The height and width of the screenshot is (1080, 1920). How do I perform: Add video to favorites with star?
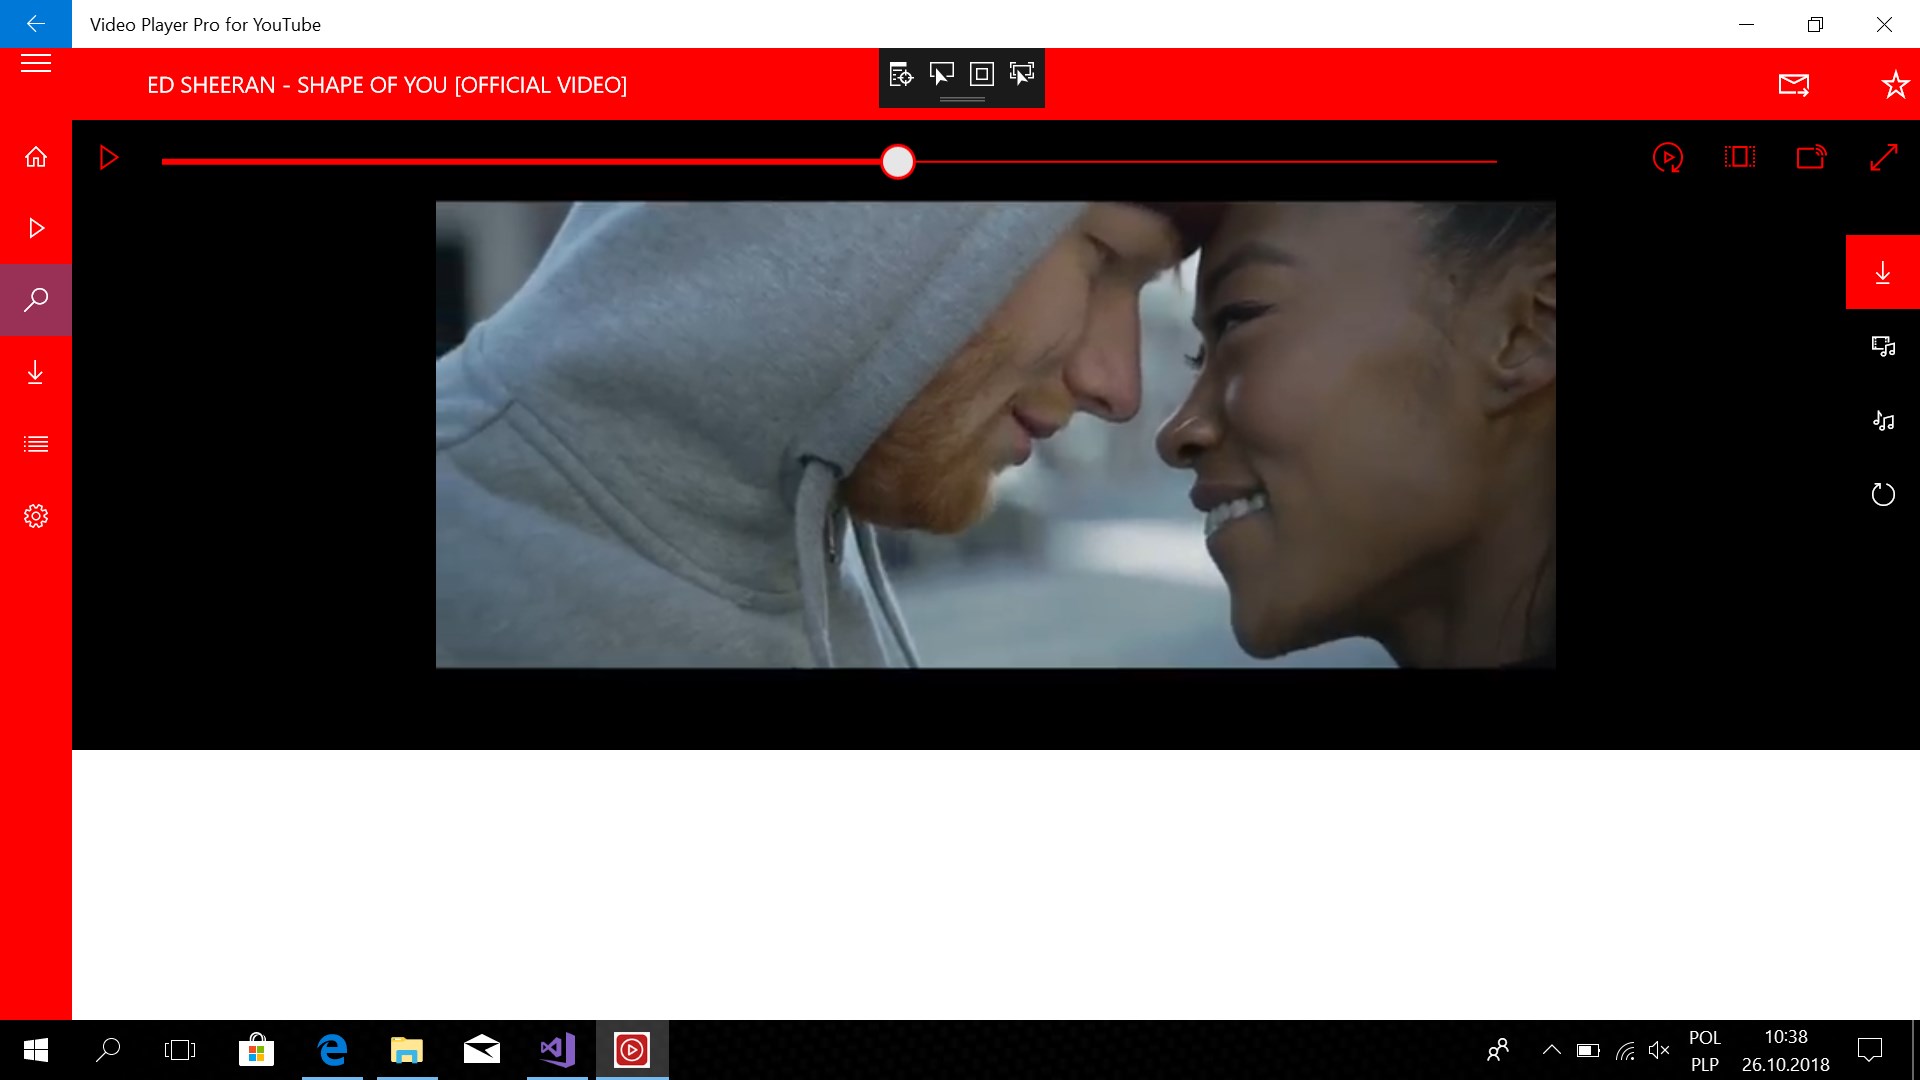tap(1894, 85)
